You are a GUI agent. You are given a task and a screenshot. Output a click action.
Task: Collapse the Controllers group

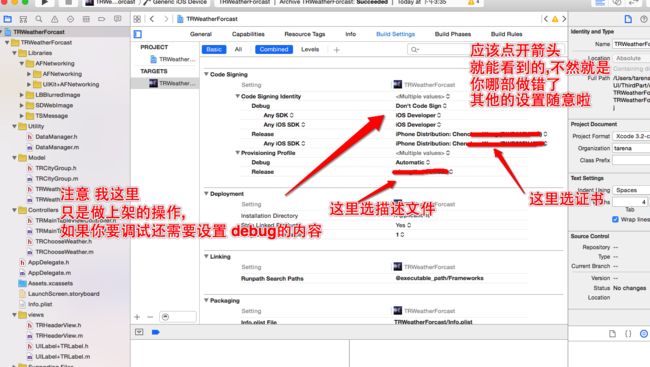pos(15,210)
